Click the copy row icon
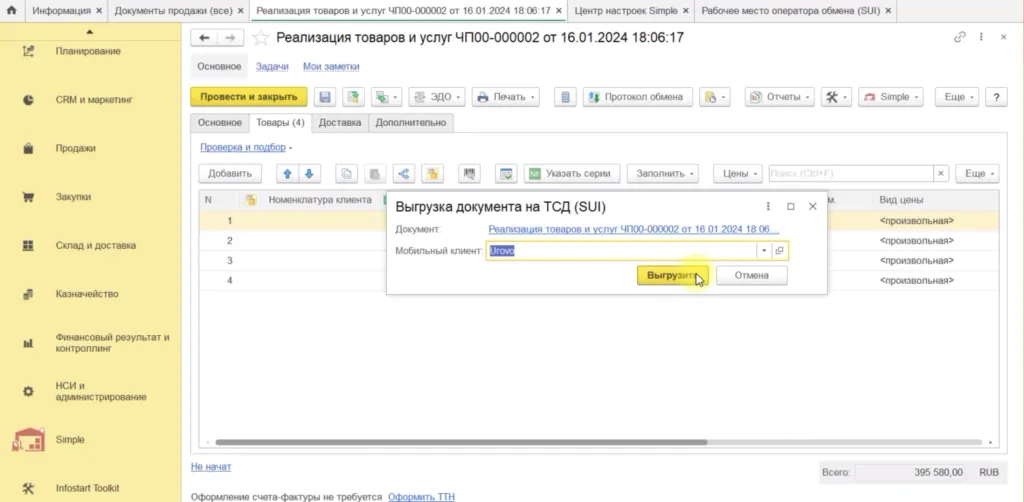This screenshot has width=1024, height=502. click(347, 174)
